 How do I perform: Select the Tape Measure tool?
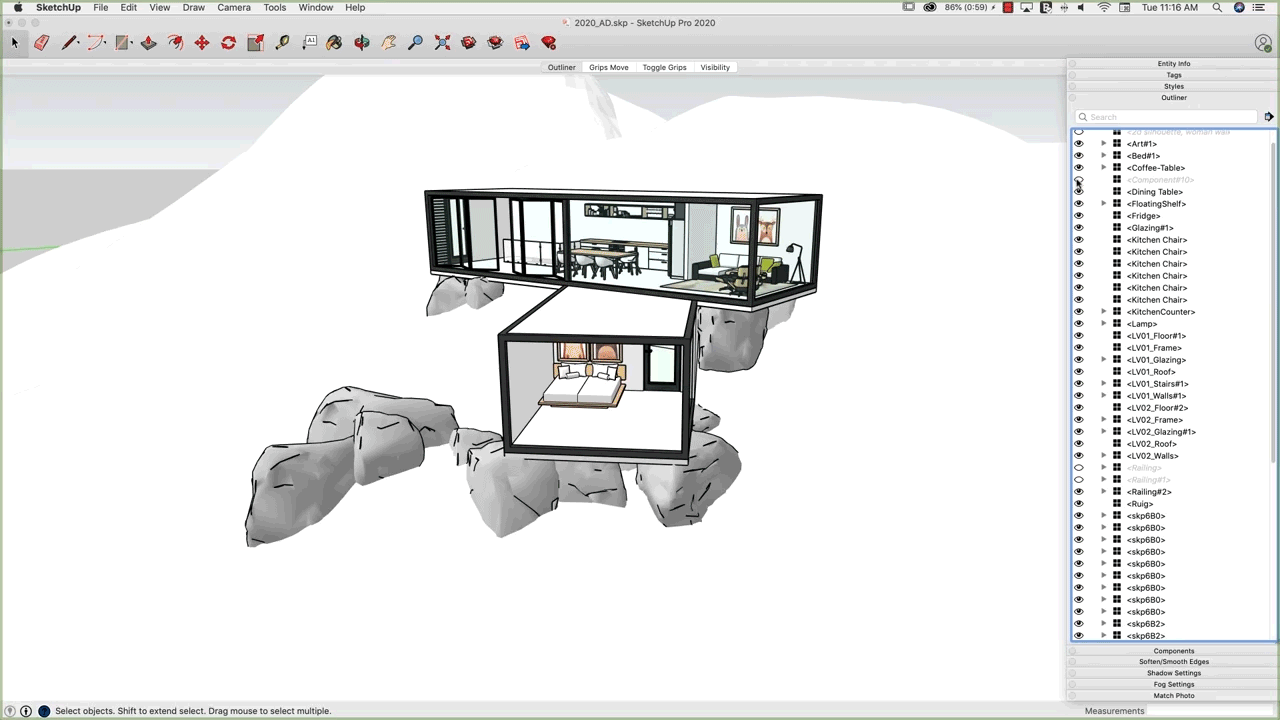(282, 43)
